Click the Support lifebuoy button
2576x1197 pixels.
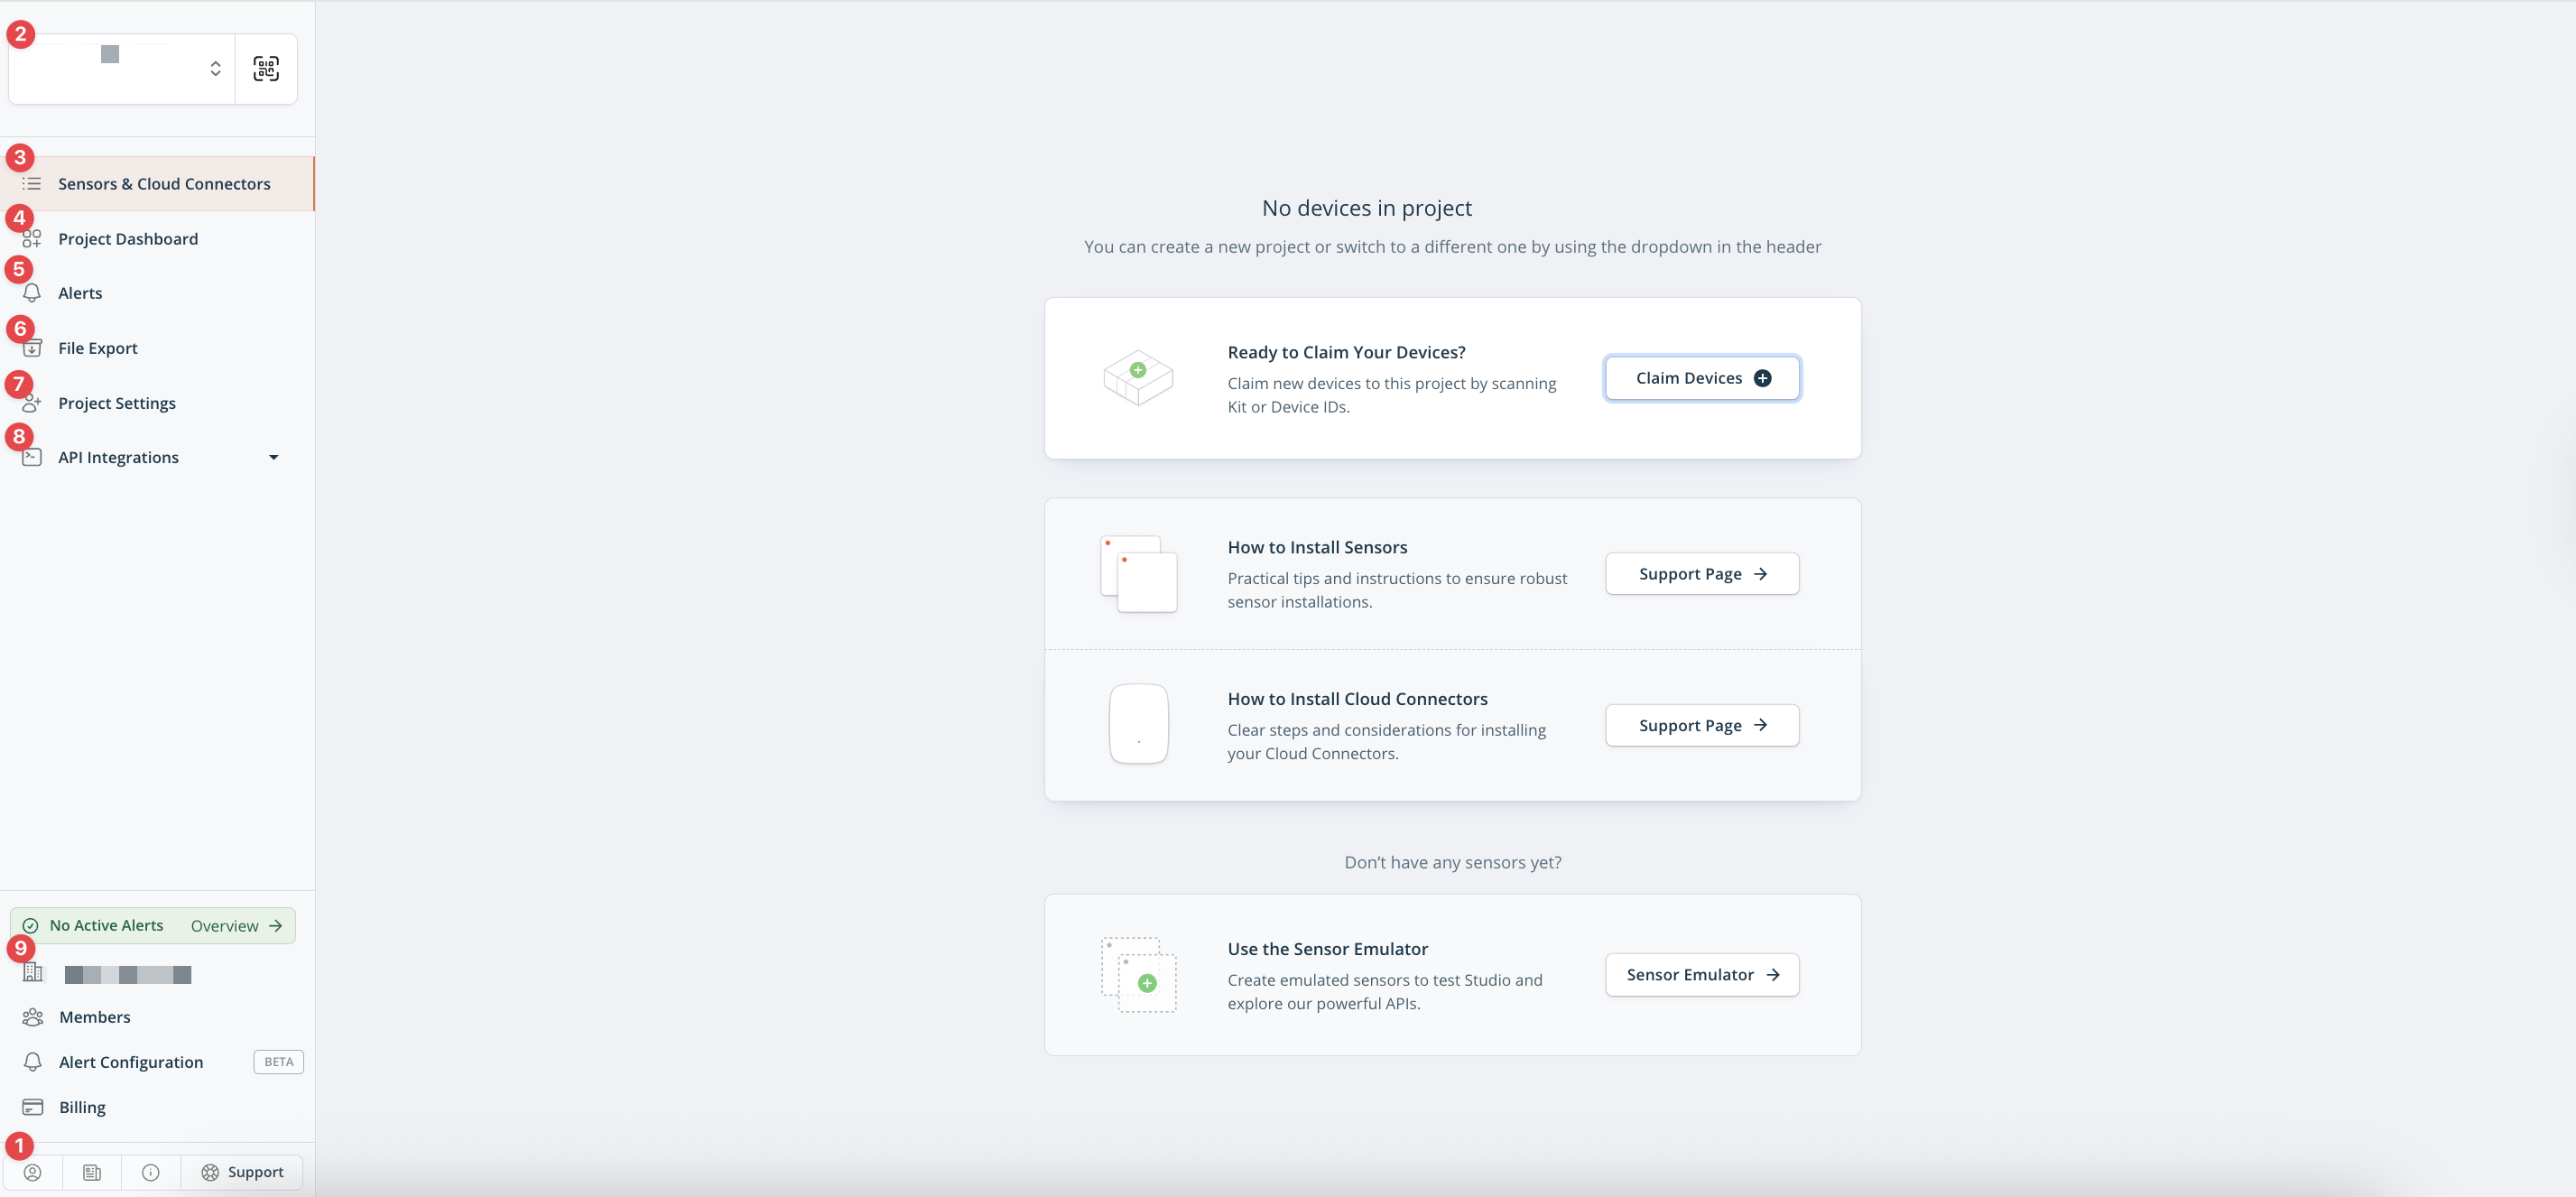point(242,1172)
